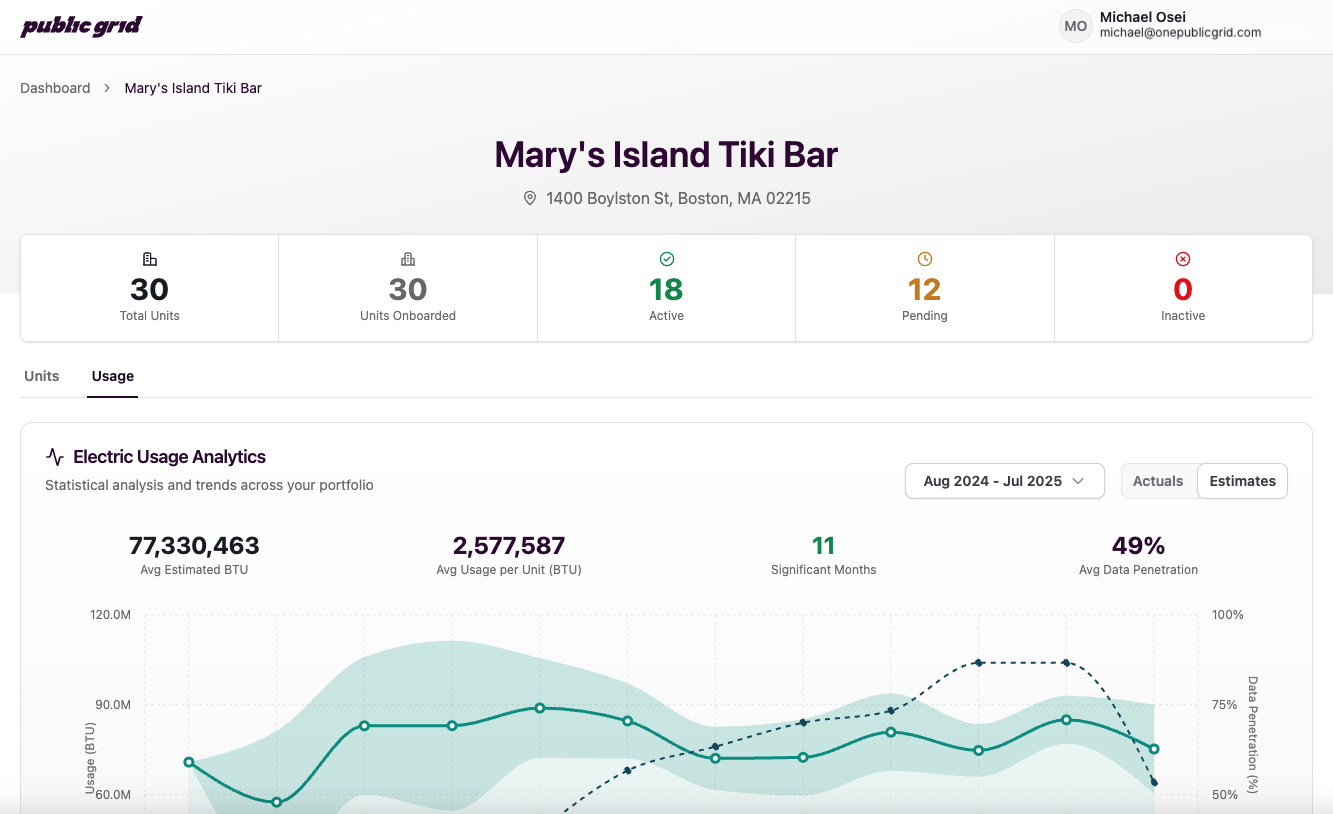Click the clock icon above Pending count
Image resolution: width=1333 pixels, height=814 pixels.
click(925, 258)
